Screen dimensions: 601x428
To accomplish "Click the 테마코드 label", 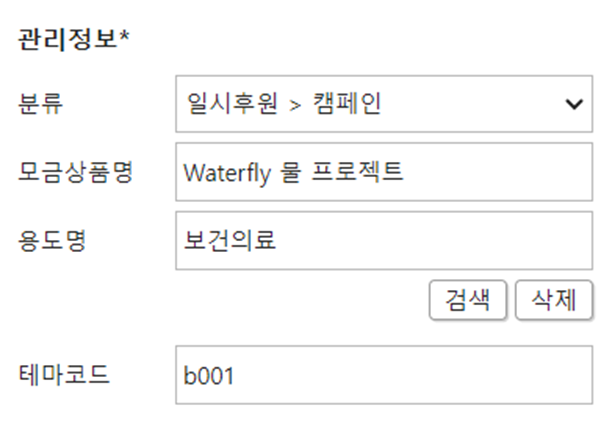I will (x=64, y=375).
